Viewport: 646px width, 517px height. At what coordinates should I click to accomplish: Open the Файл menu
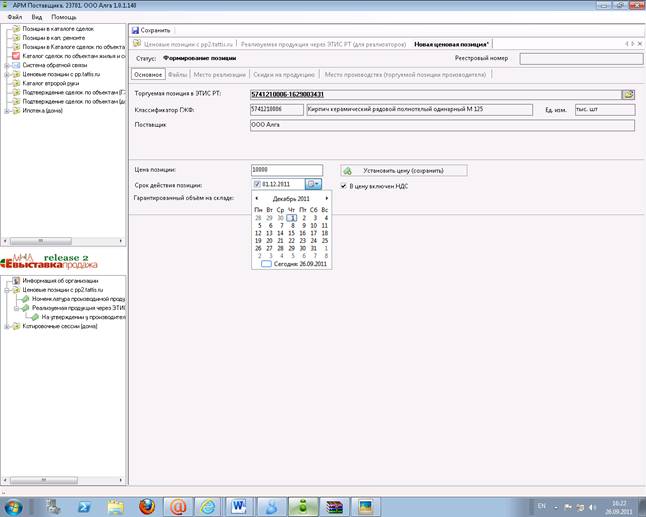pos(14,17)
